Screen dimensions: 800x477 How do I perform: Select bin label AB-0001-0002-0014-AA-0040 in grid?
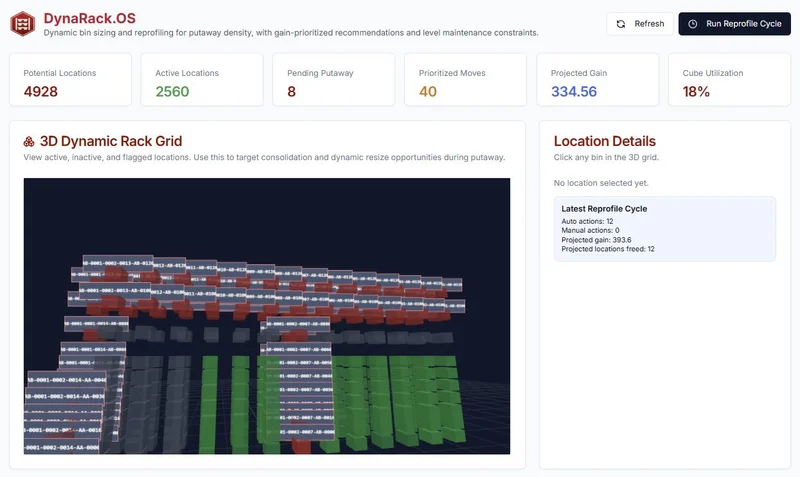[67, 380]
